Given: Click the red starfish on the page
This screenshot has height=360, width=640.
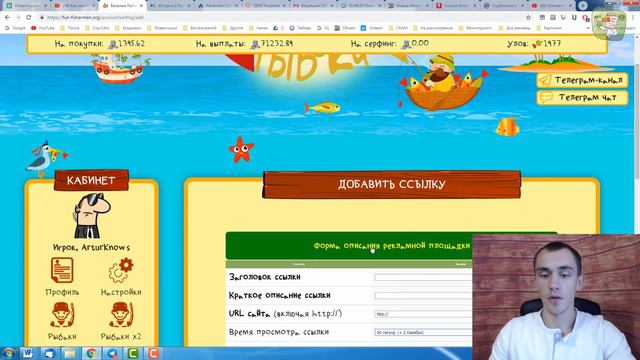Looking at the screenshot, I should pos(241,149).
